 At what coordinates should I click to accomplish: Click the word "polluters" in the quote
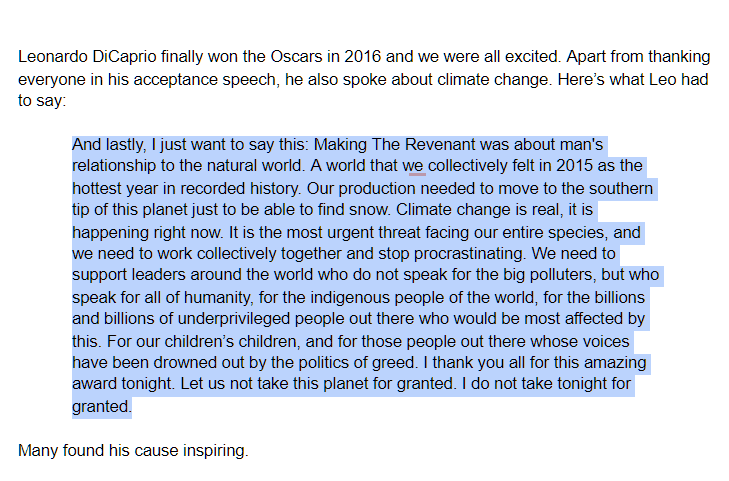pos(563,275)
